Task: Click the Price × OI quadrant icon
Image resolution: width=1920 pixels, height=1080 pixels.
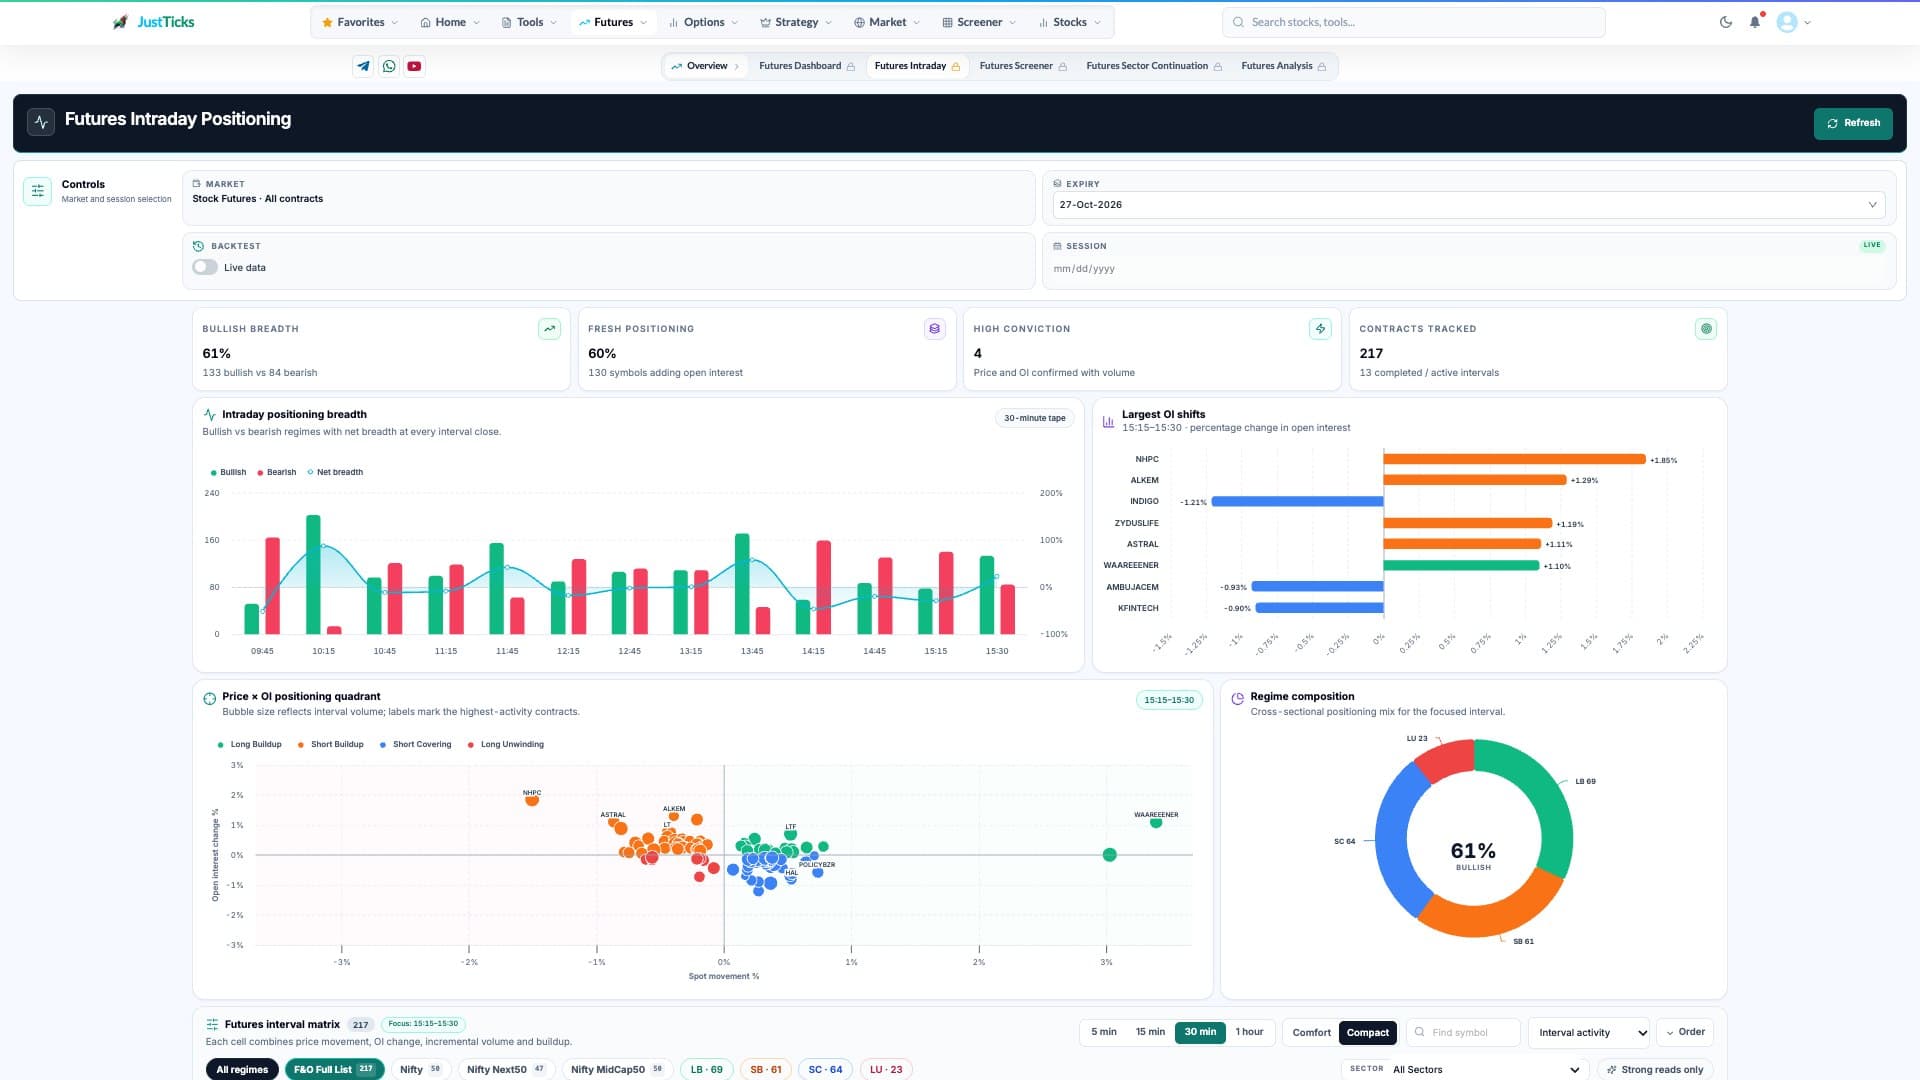Action: 210,698
